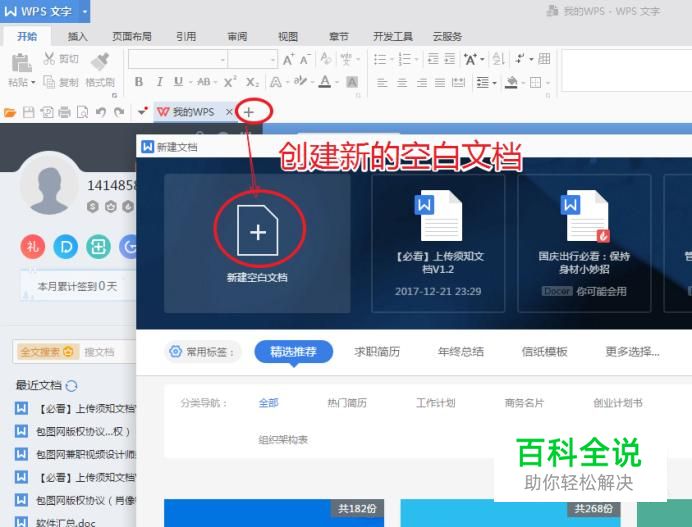The width and height of the screenshot is (692, 527).
Task: Open 软件汇总.doc in recent documents
Action: 65,523
